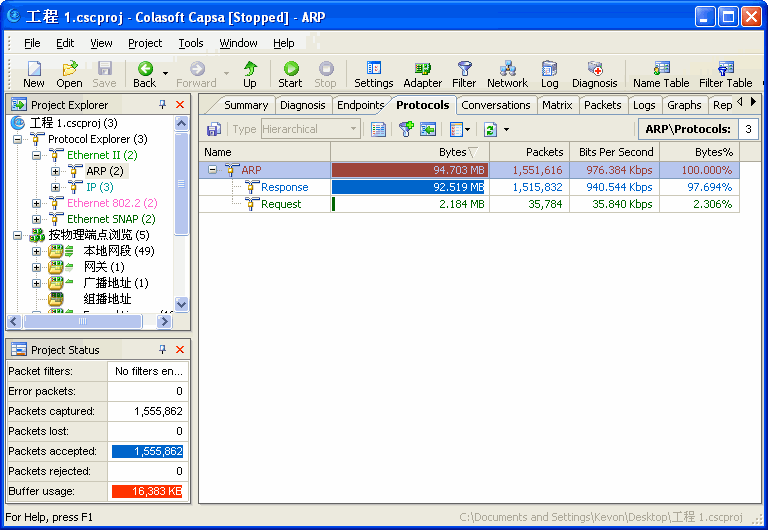Open the File menu

pyautogui.click(x=32, y=43)
